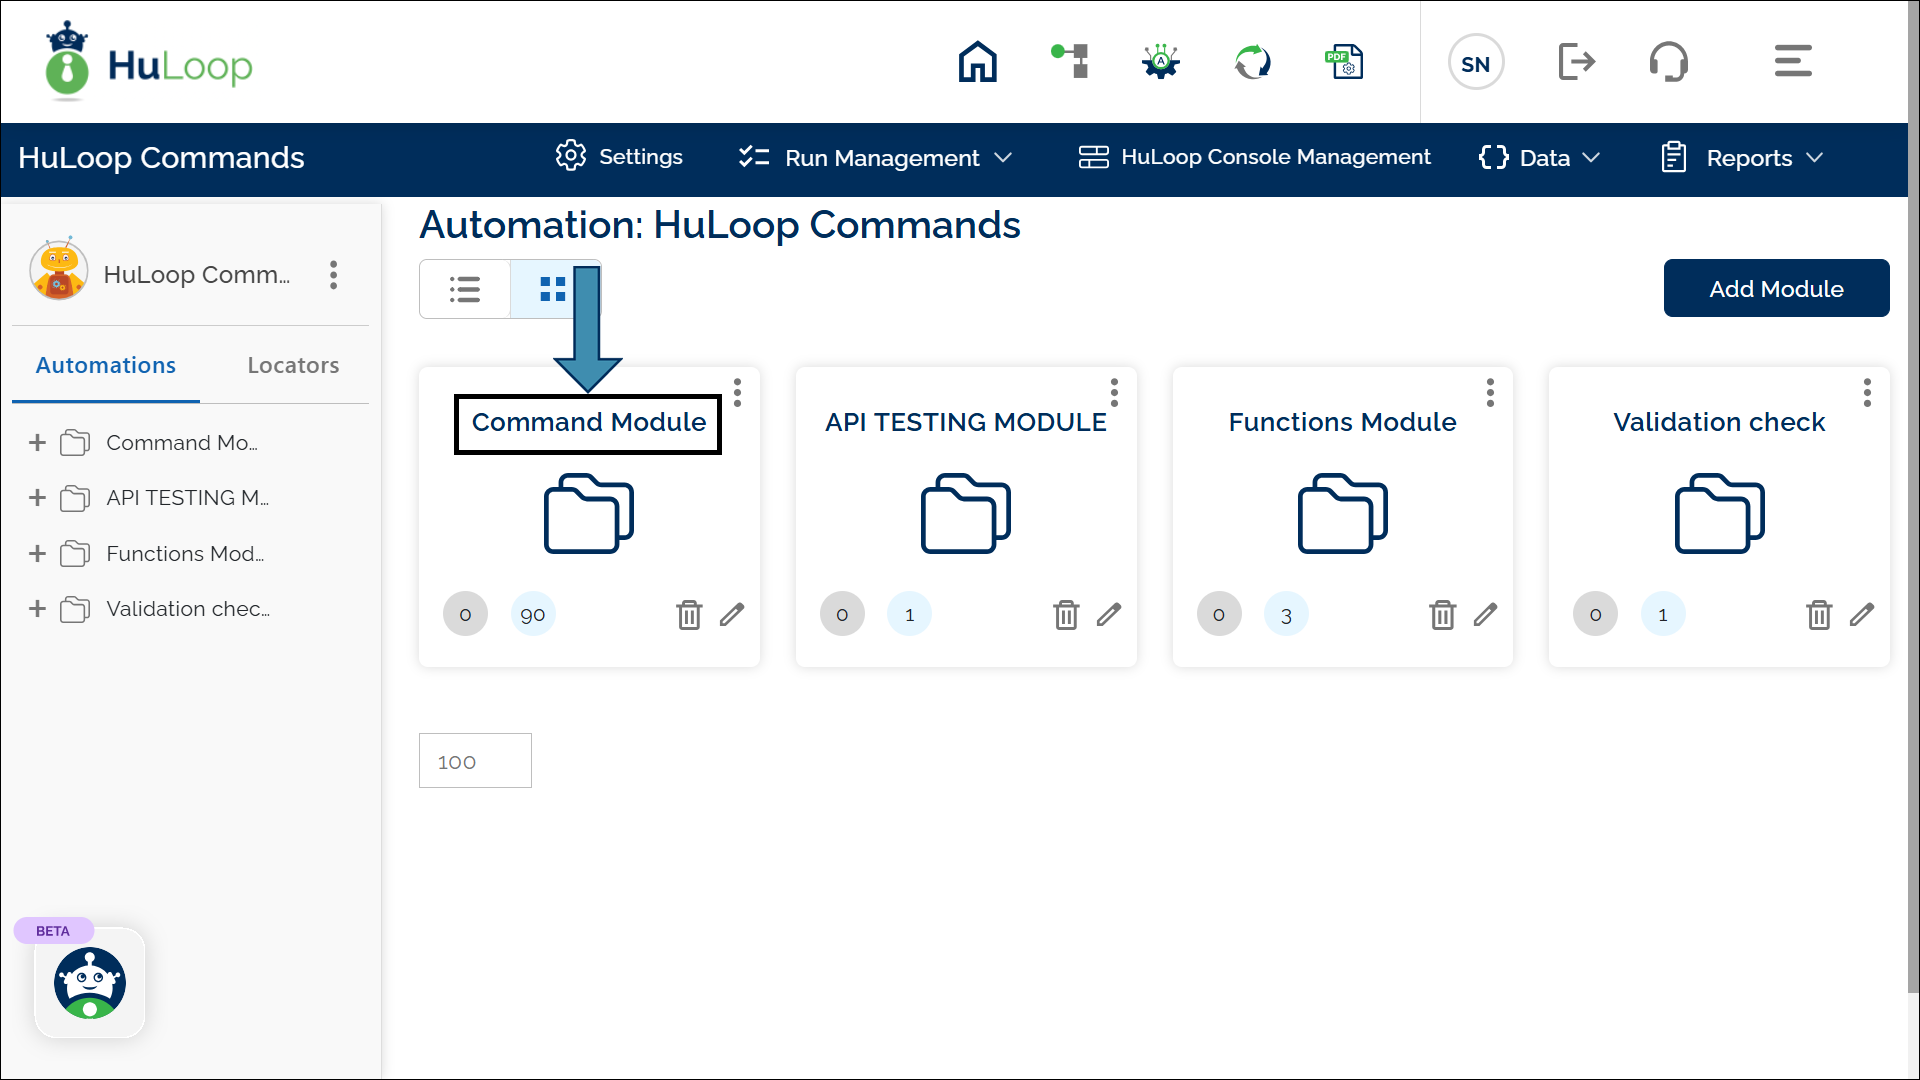Click the 90 count badge on Command Module
Image resolution: width=1920 pixels, height=1080 pixels.
tap(533, 614)
